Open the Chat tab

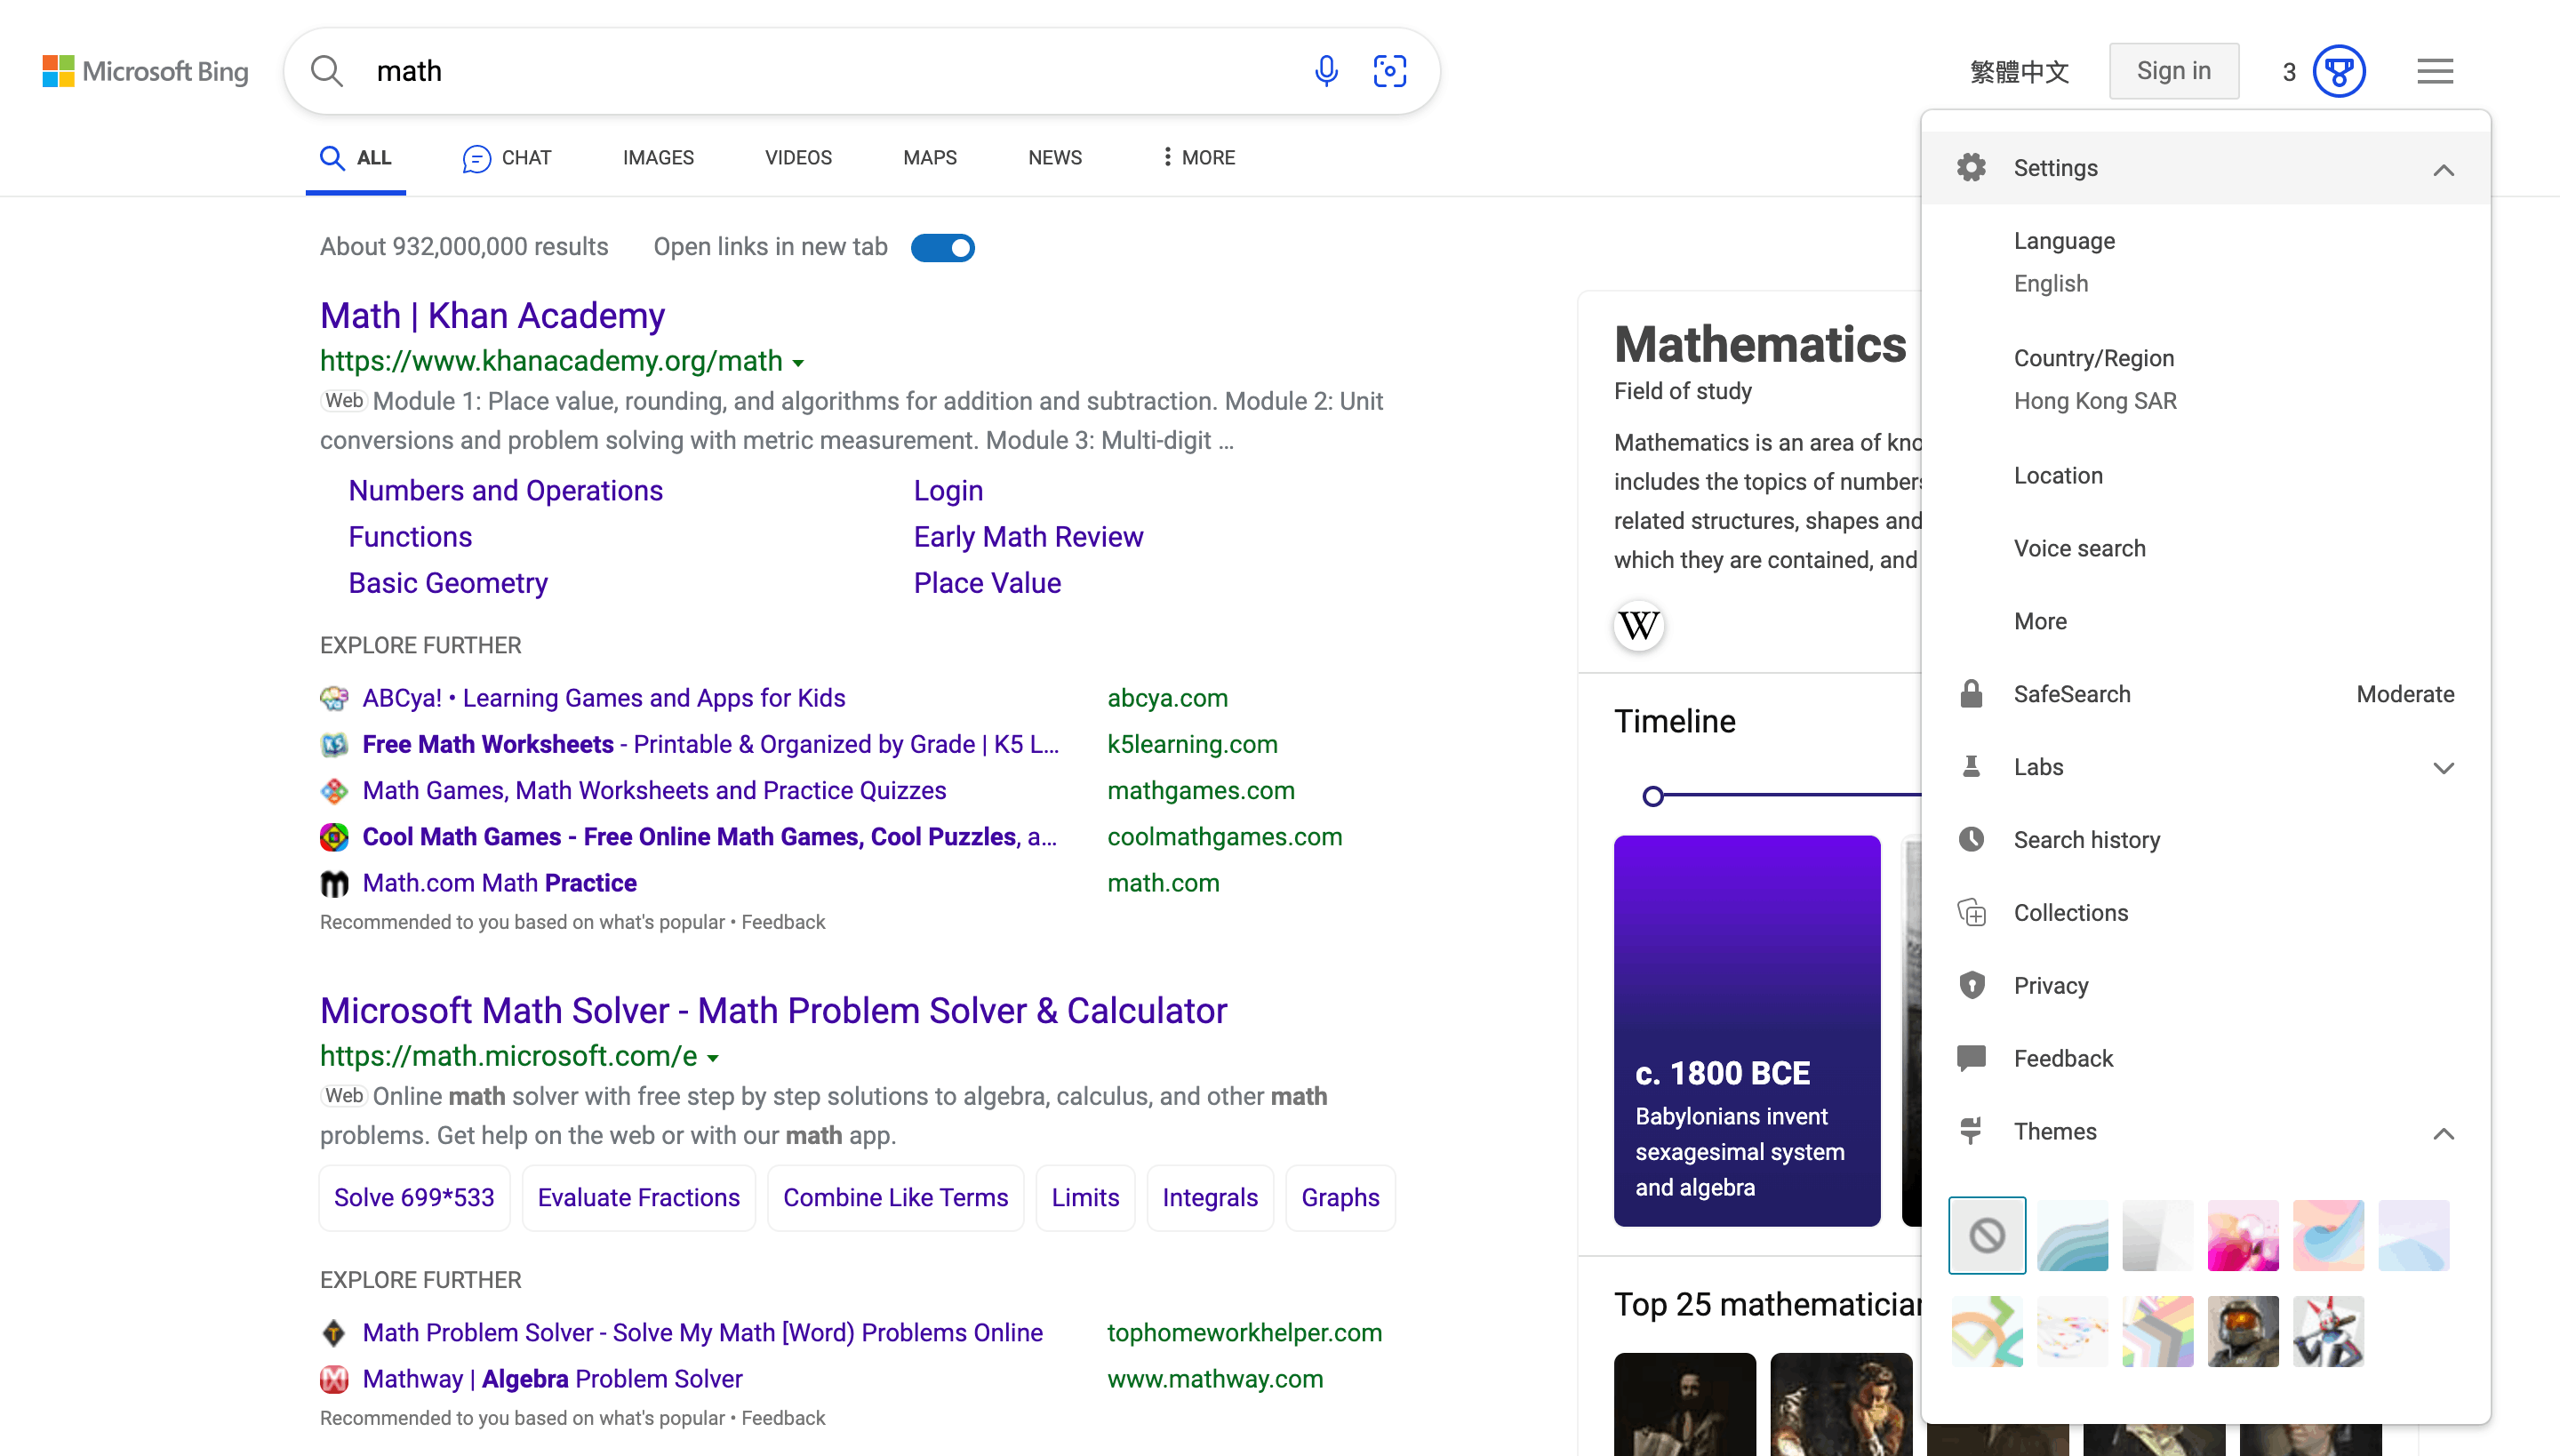coord(507,157)
